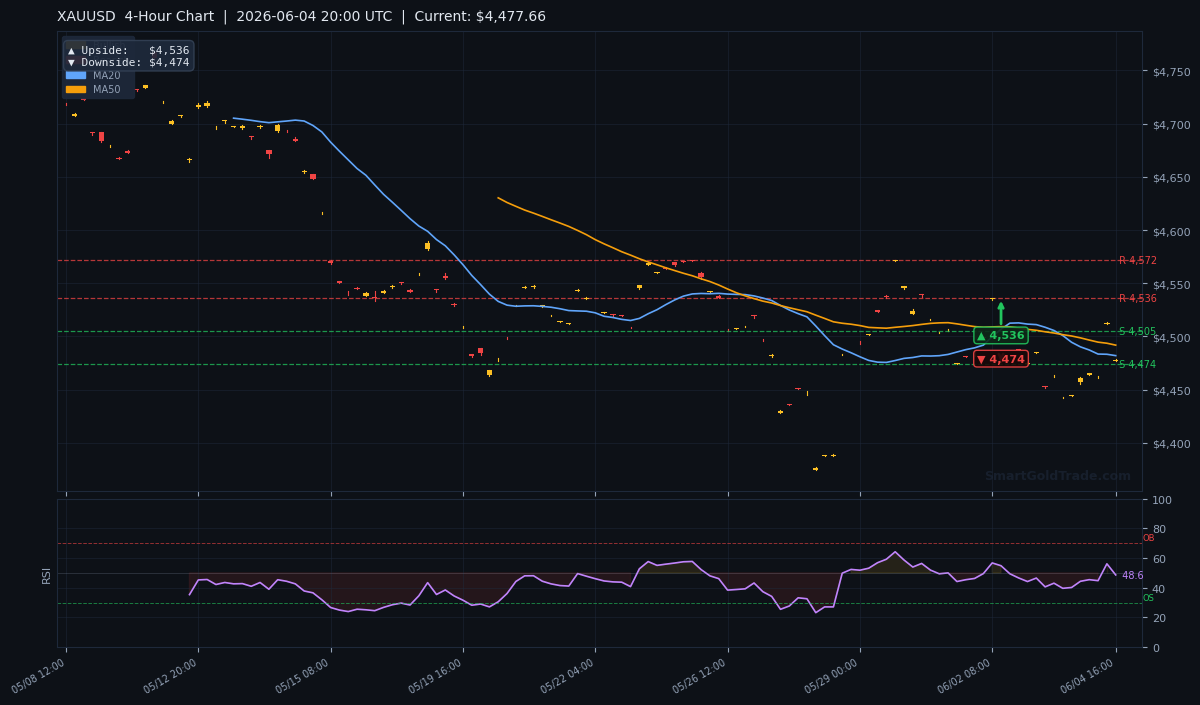The width and height of the screenshot is (1200, 705).
Task: Click the $4,700 price axis label
Action: click(x=1172, y=125)
